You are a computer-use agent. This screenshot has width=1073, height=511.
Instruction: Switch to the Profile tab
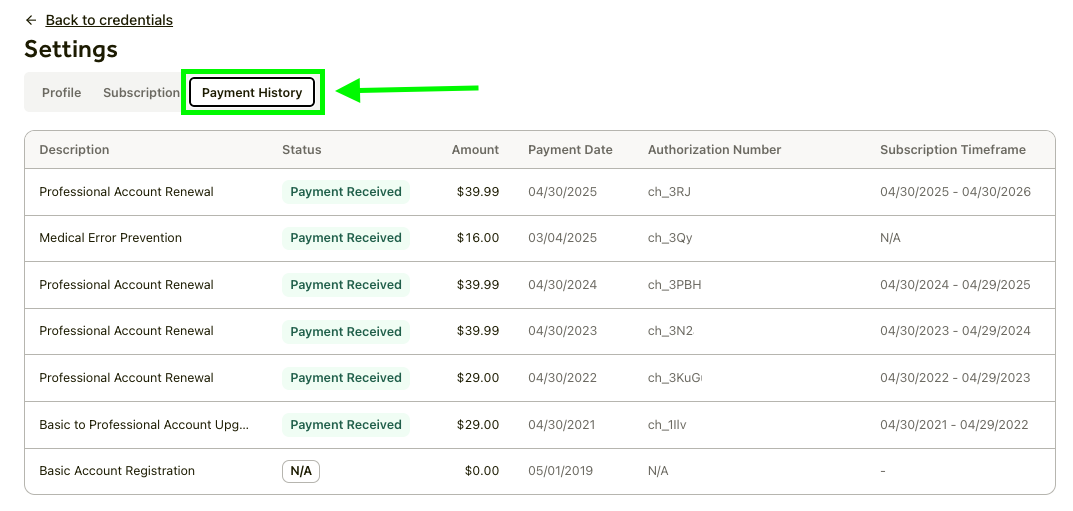[61, 93]
